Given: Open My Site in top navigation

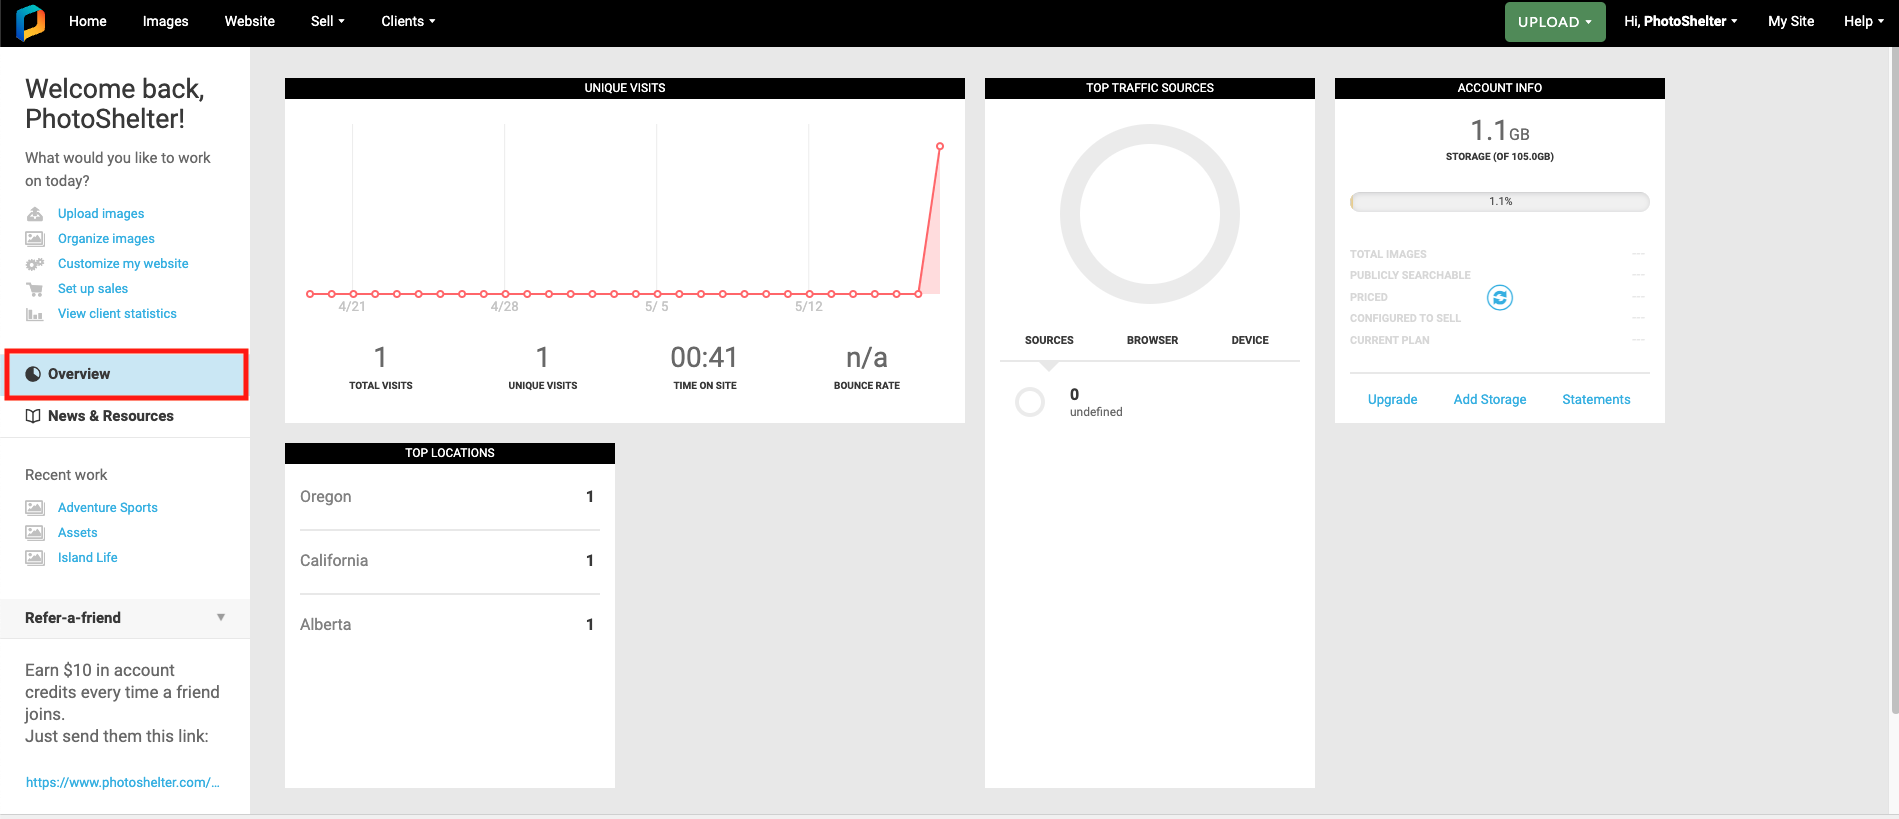Looking at the screenshot, I should [x=1791, y=21].
